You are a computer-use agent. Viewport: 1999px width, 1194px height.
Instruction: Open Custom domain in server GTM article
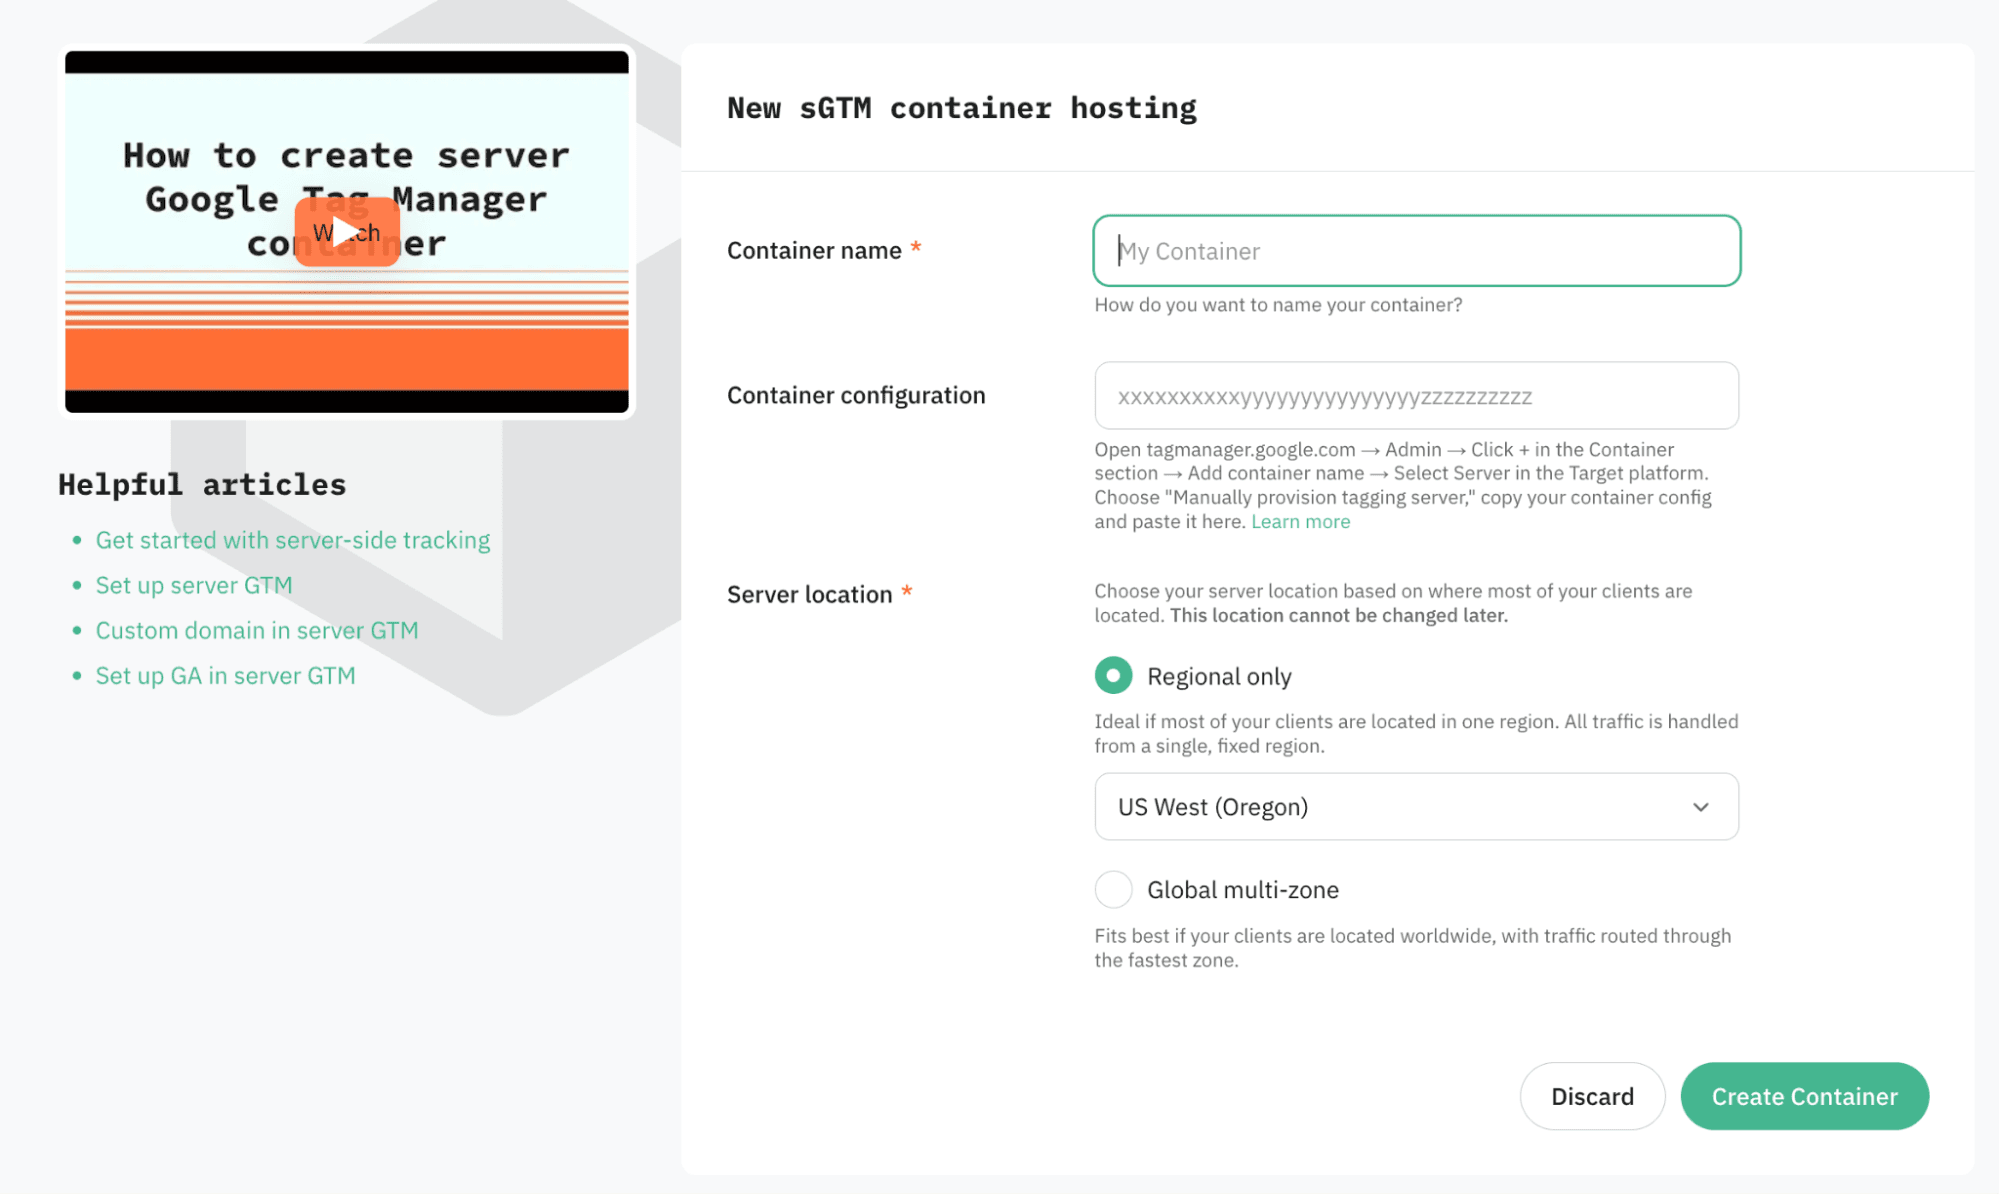click(x=257, y=630)
